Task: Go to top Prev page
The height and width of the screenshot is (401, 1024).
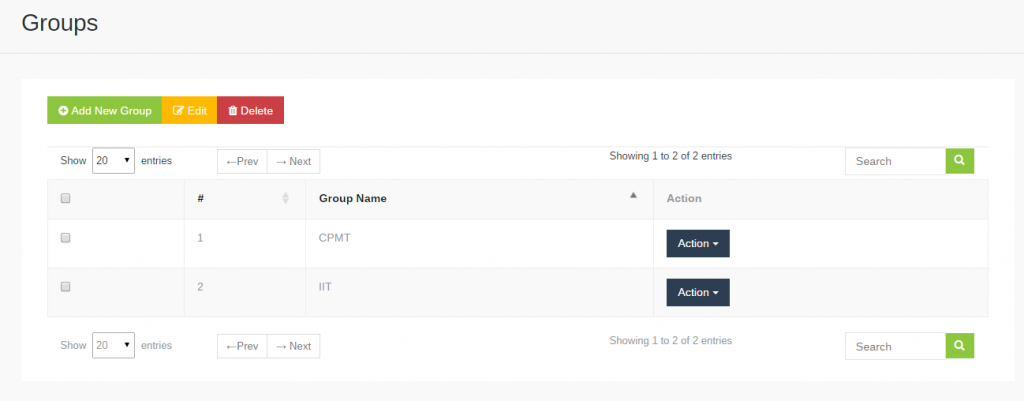Action: 242,161
